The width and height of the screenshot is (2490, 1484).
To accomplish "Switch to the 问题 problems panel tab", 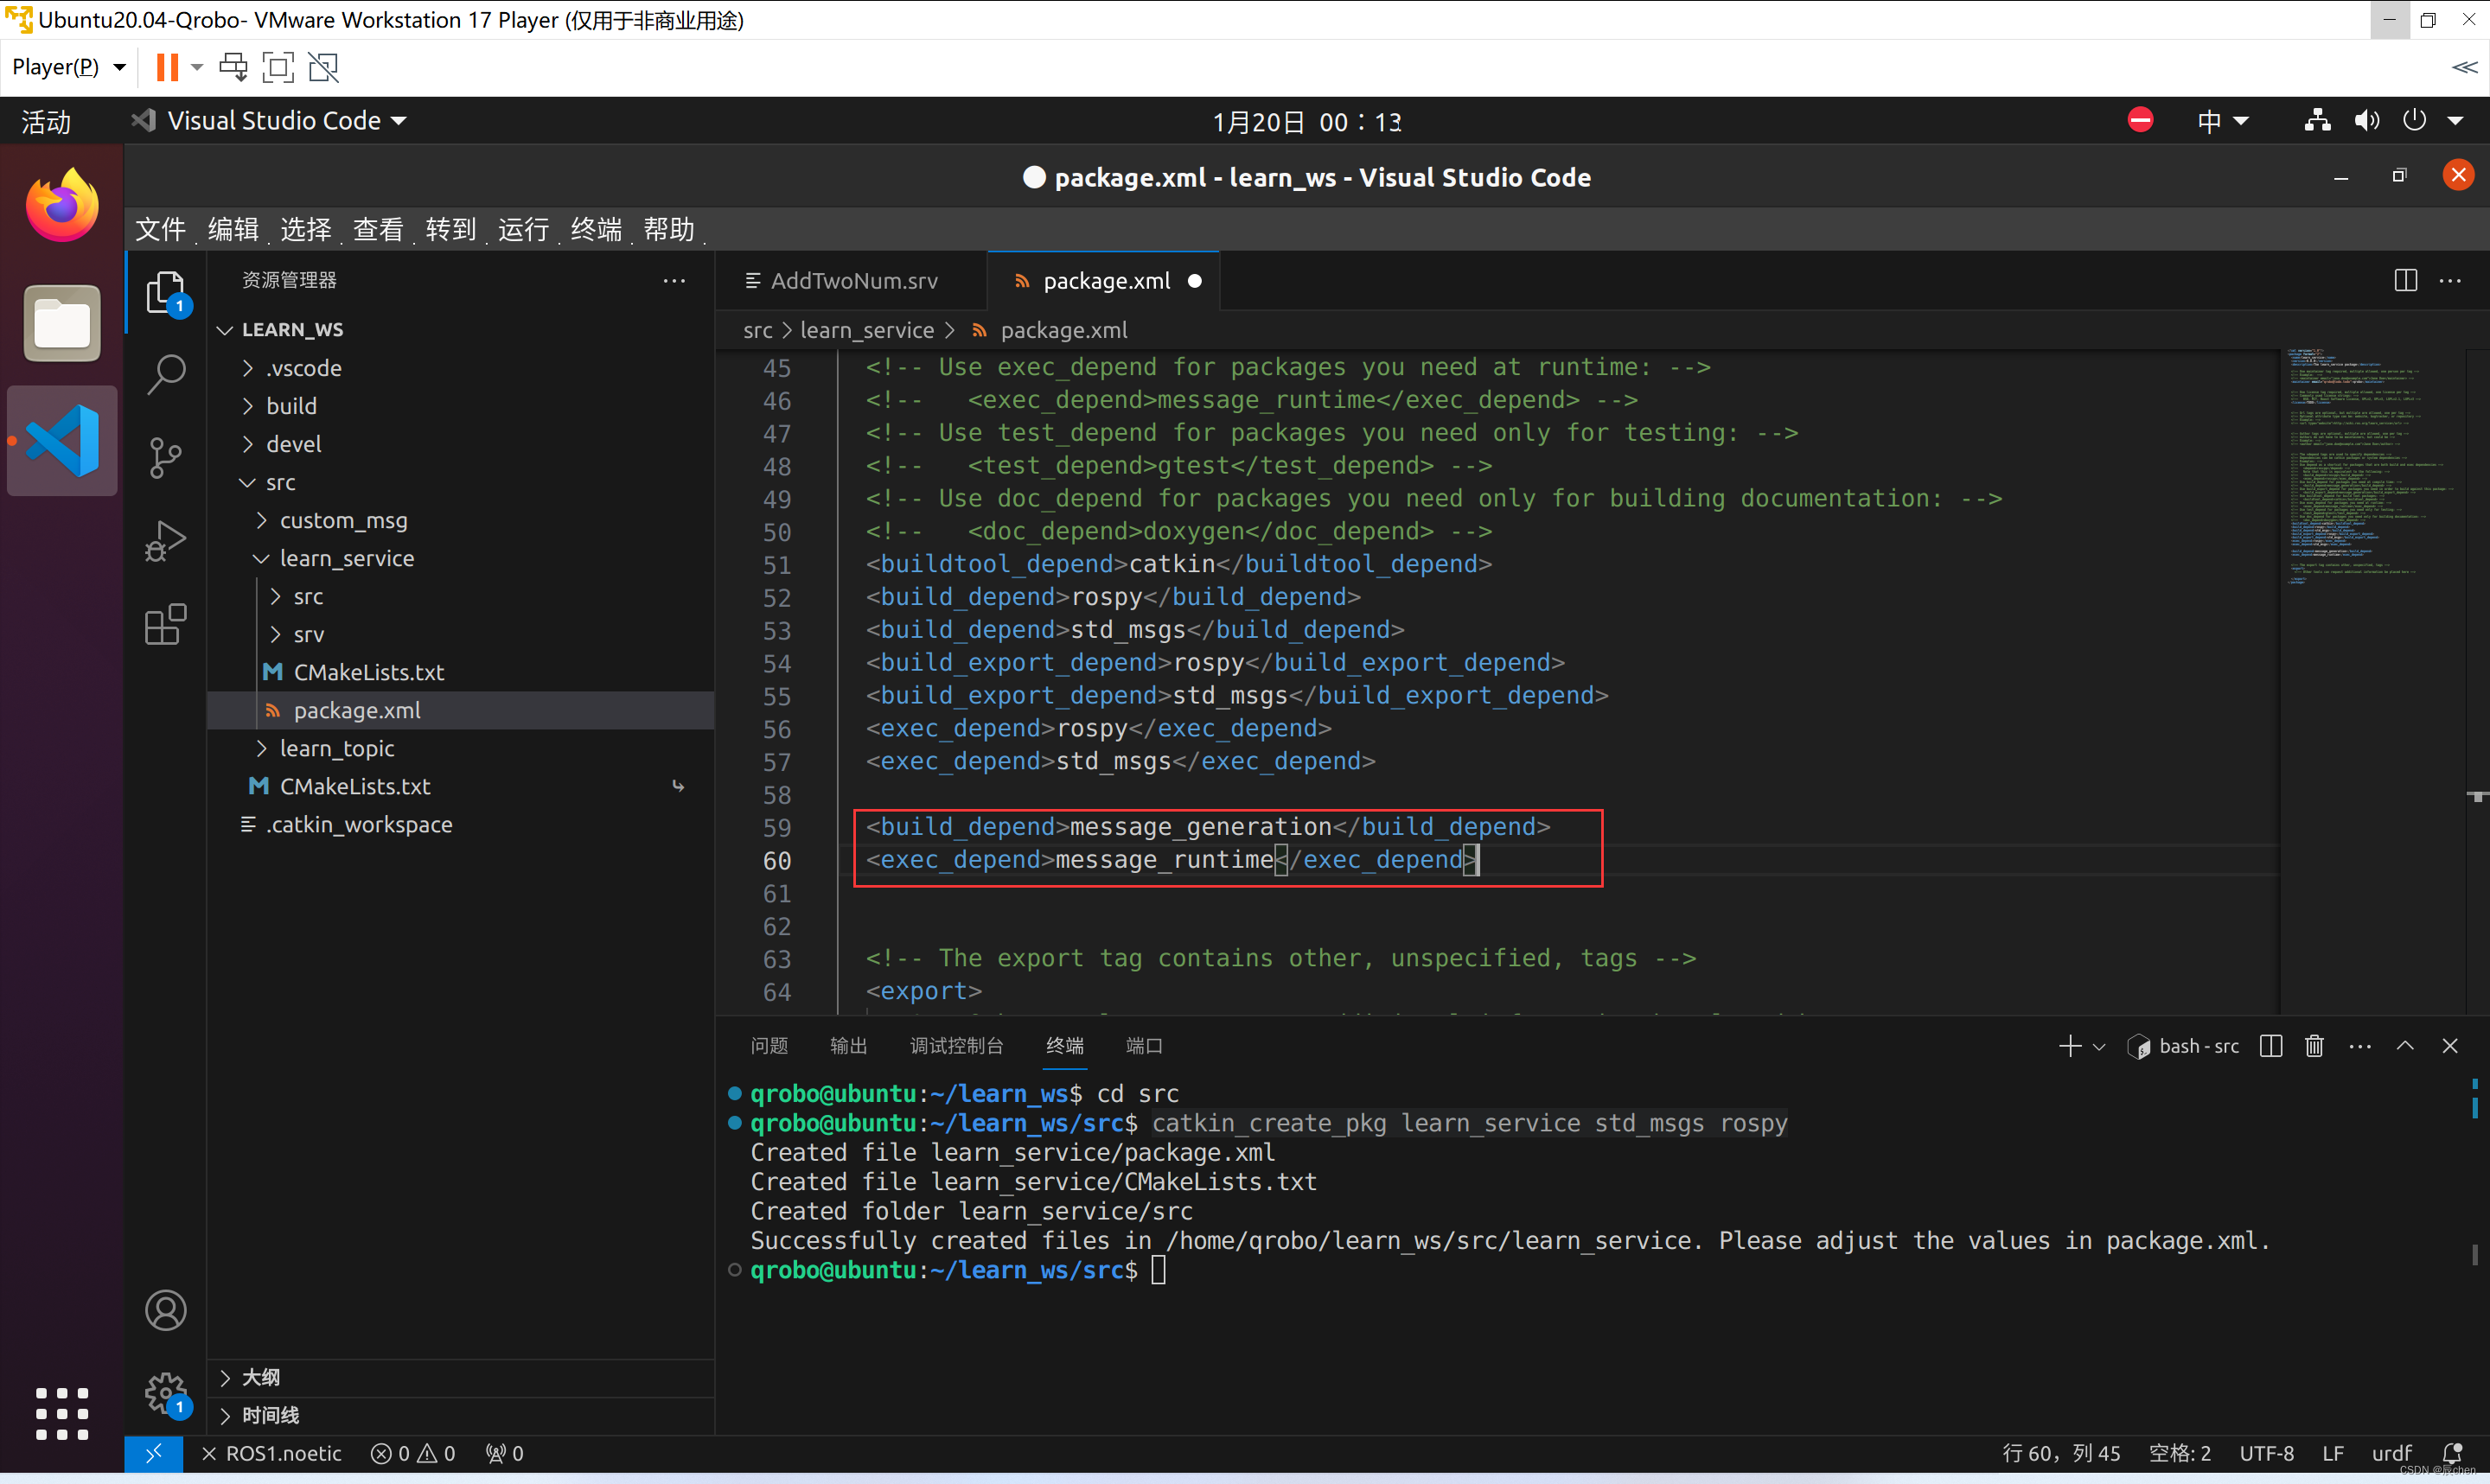I will pyautogui.click(x=769, y=1046).
